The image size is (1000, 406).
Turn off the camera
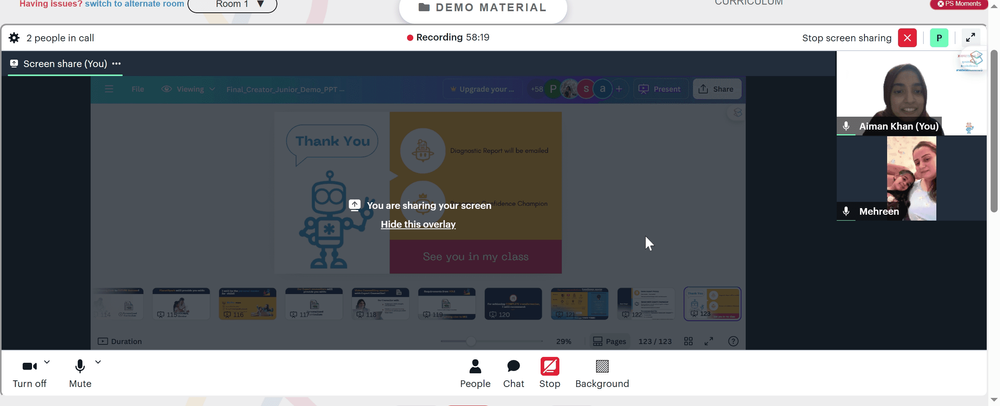[29, 373]
